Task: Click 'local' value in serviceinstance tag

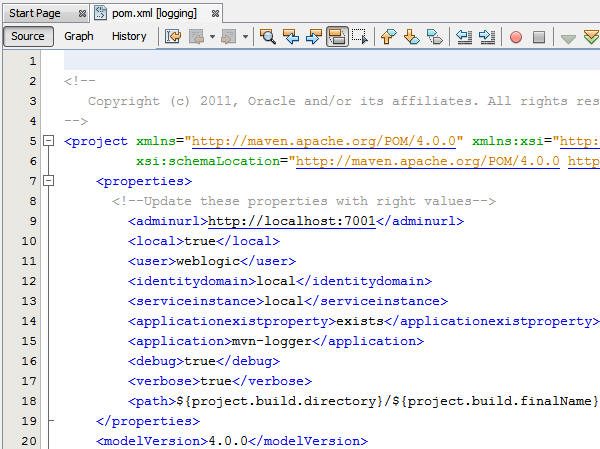Action: [284, 301]
